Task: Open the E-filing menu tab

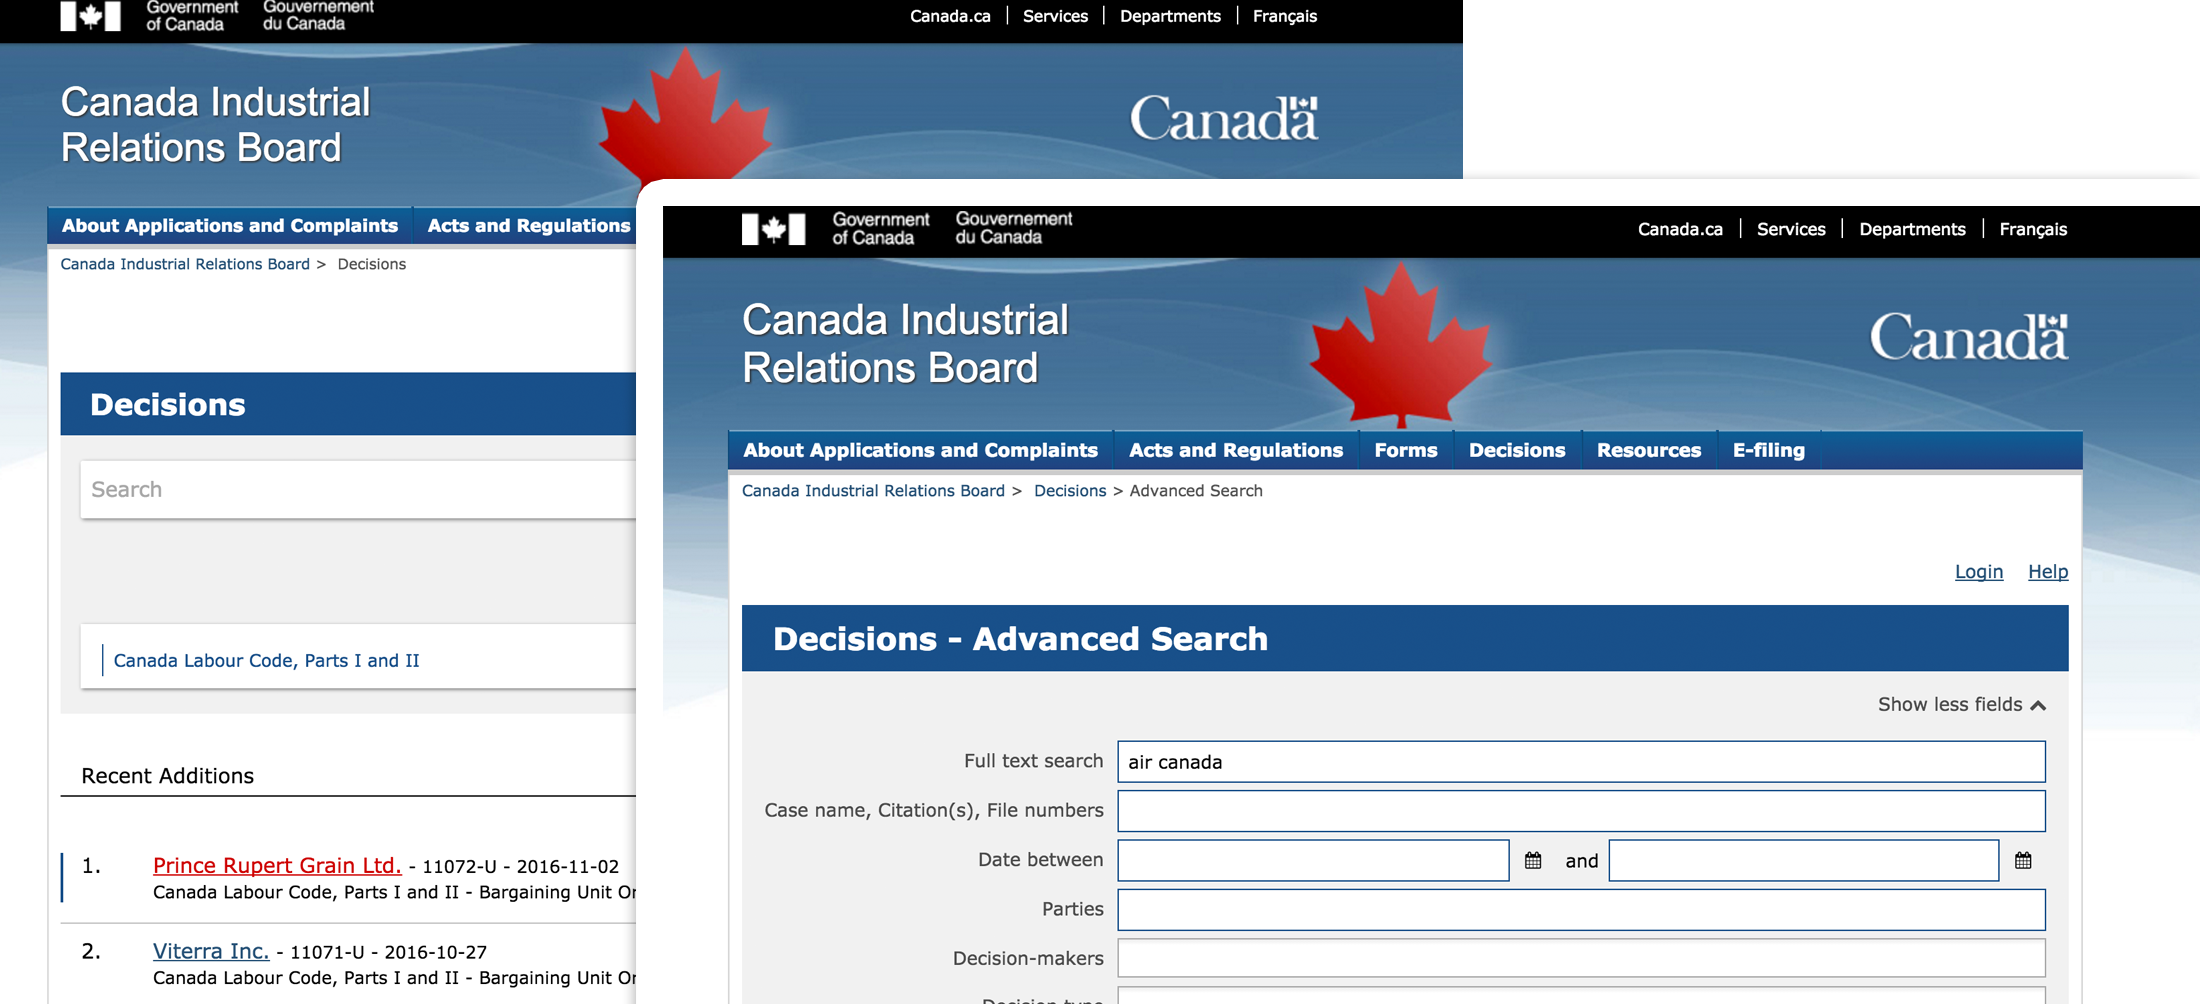Action: (1768, 450)
